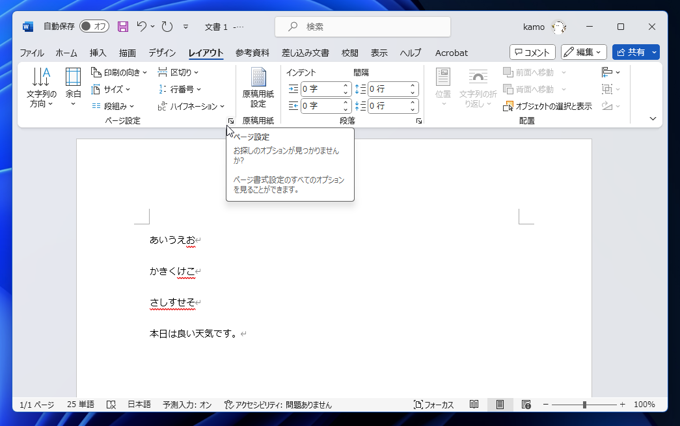680x426 pixels.
Task: Click 予測入力: オン status entry
Action: (x=187, y=405)
